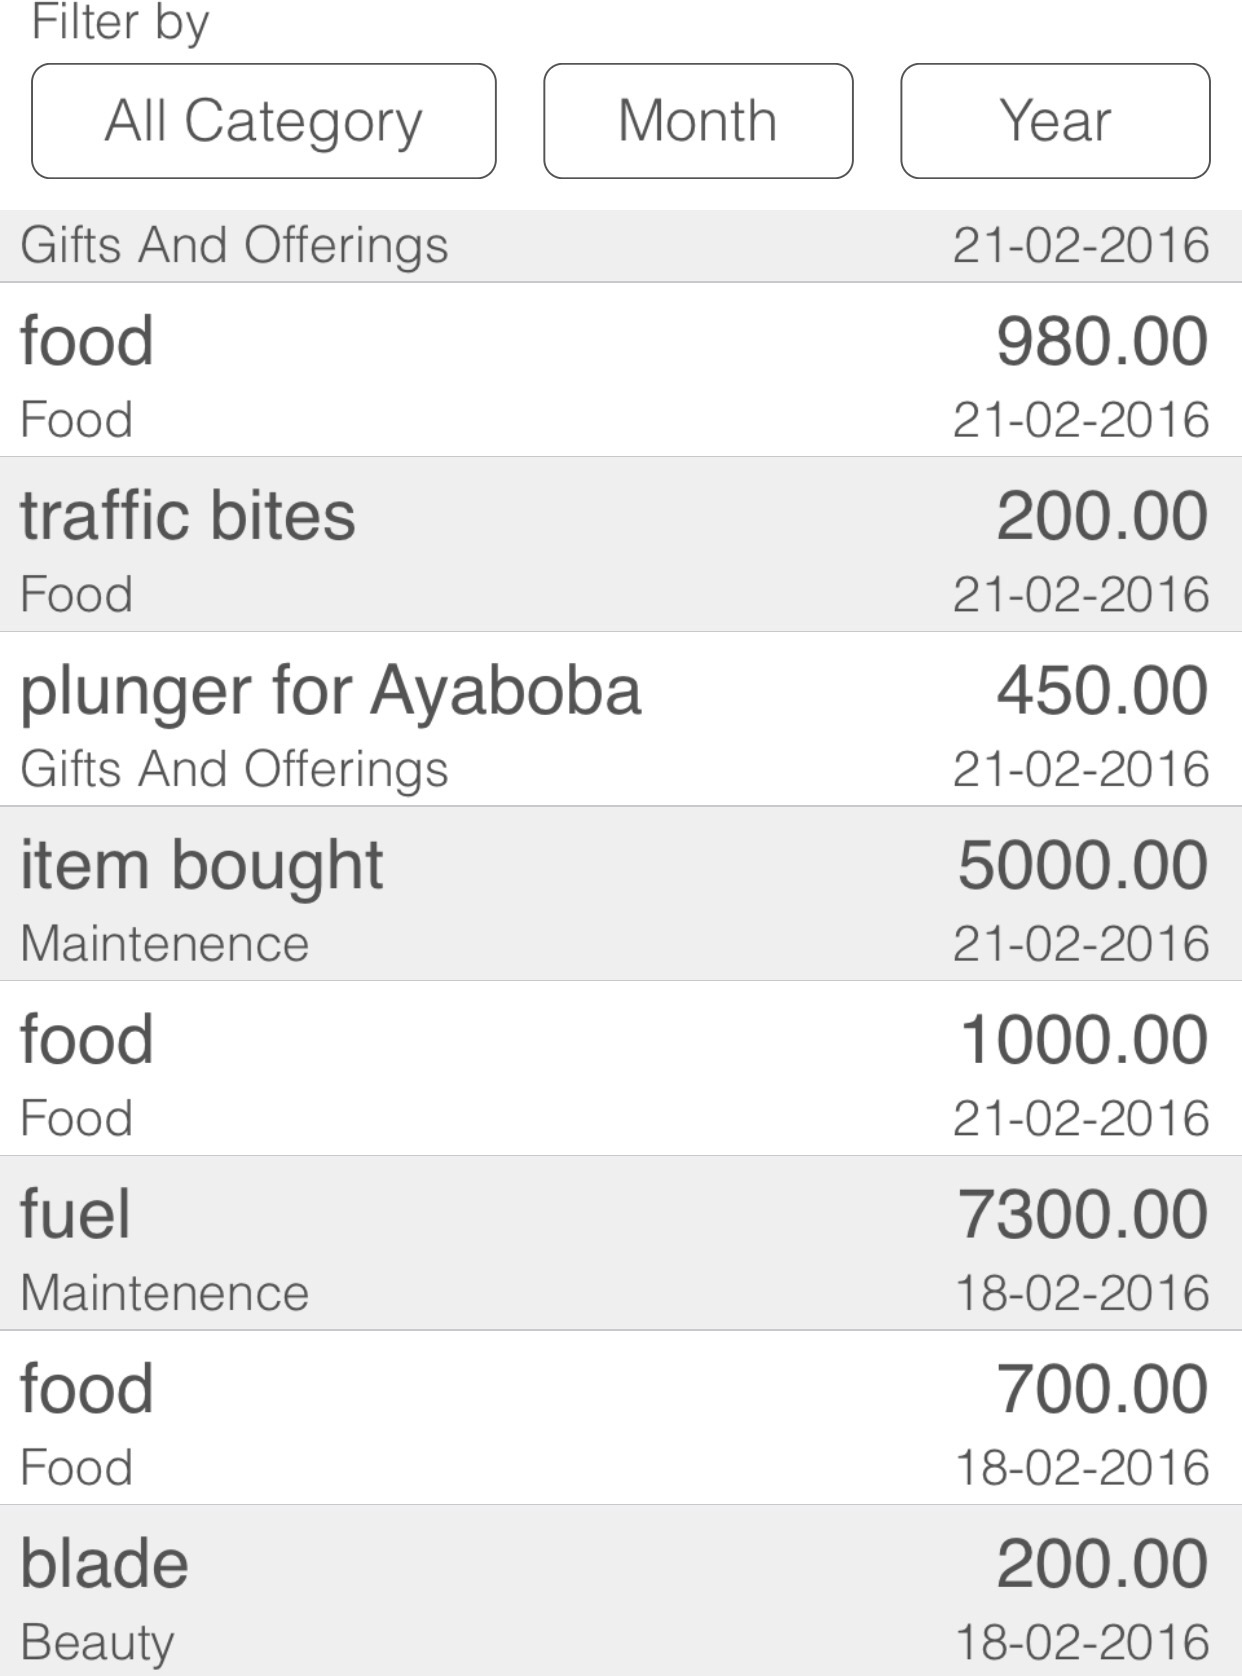Select the item bought expense row
Screen dimensions: 1242x1676
[620, 893]
